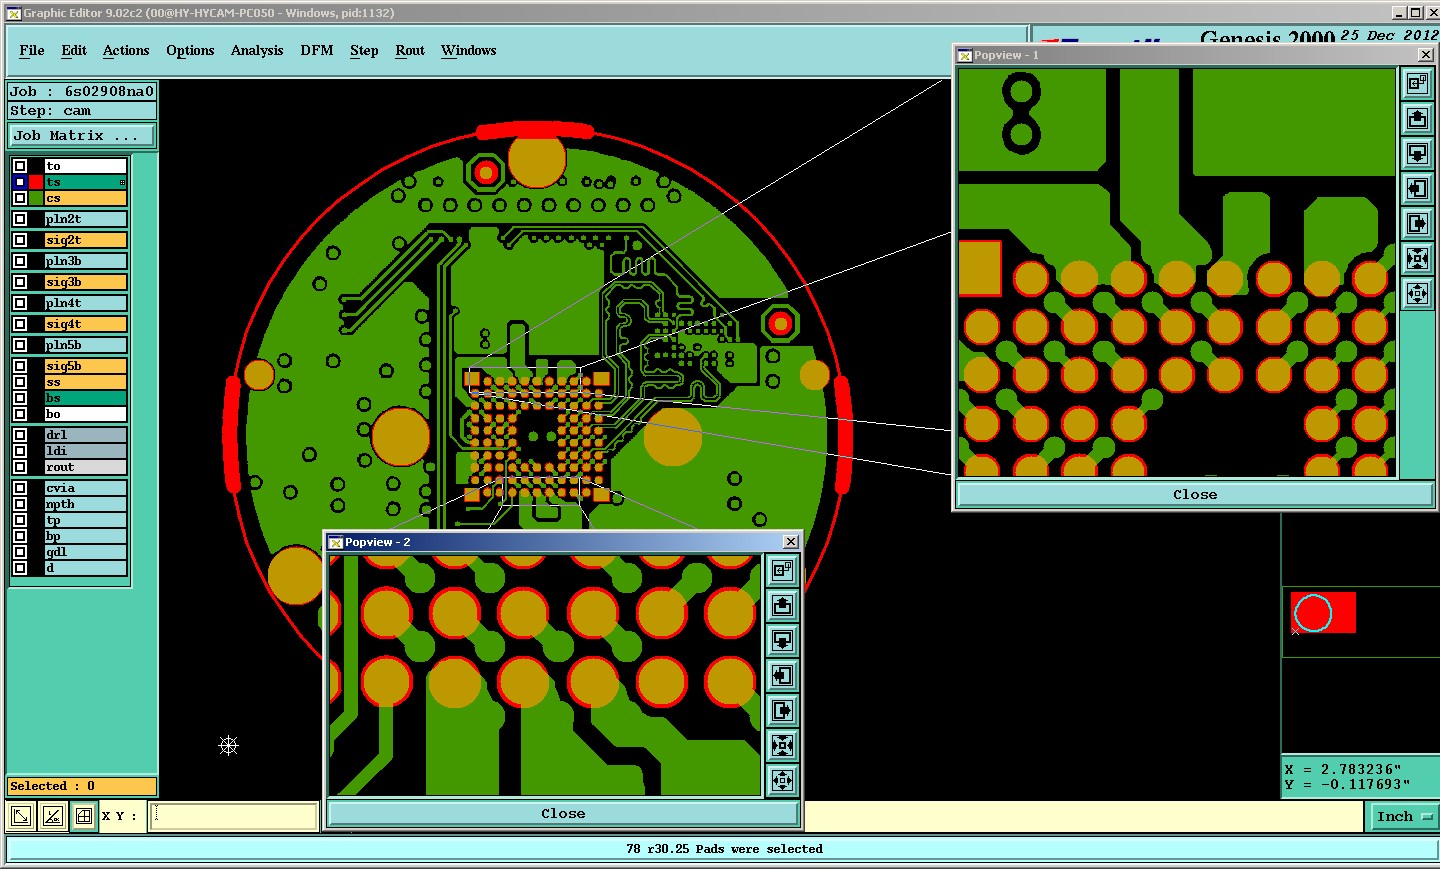Image resolution: width=1440 pixels, height=869 pixels.
Task: Select the bo layer name
Action: (86, 414)
